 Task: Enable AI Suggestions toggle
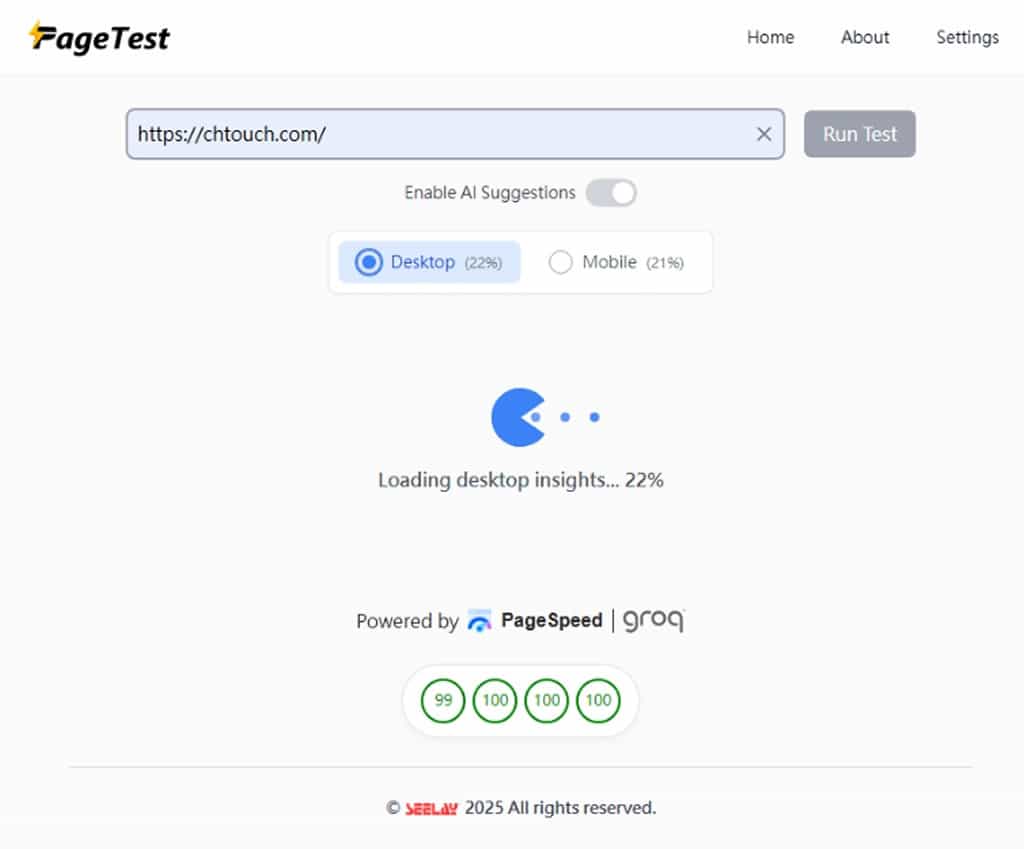[x=611, y=192]
